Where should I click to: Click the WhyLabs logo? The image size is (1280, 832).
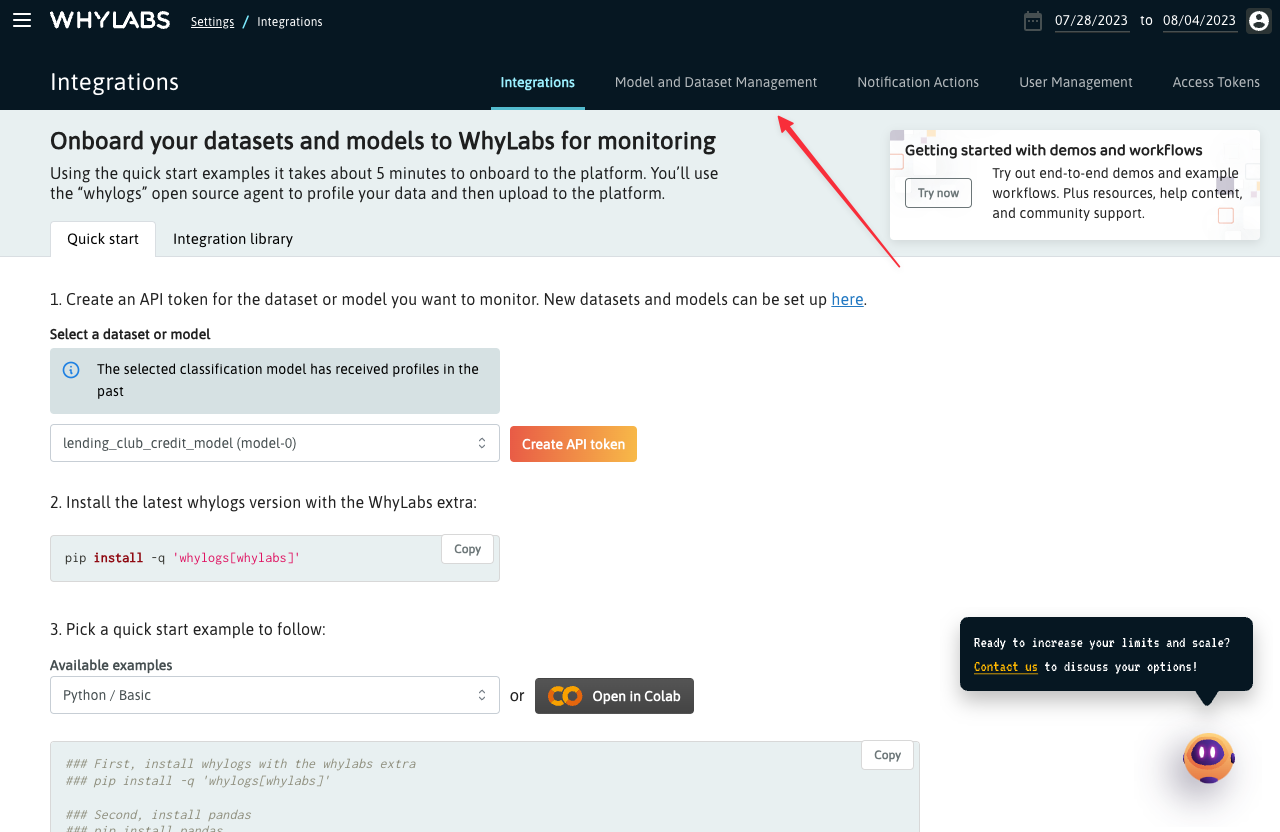pos(110,20)
